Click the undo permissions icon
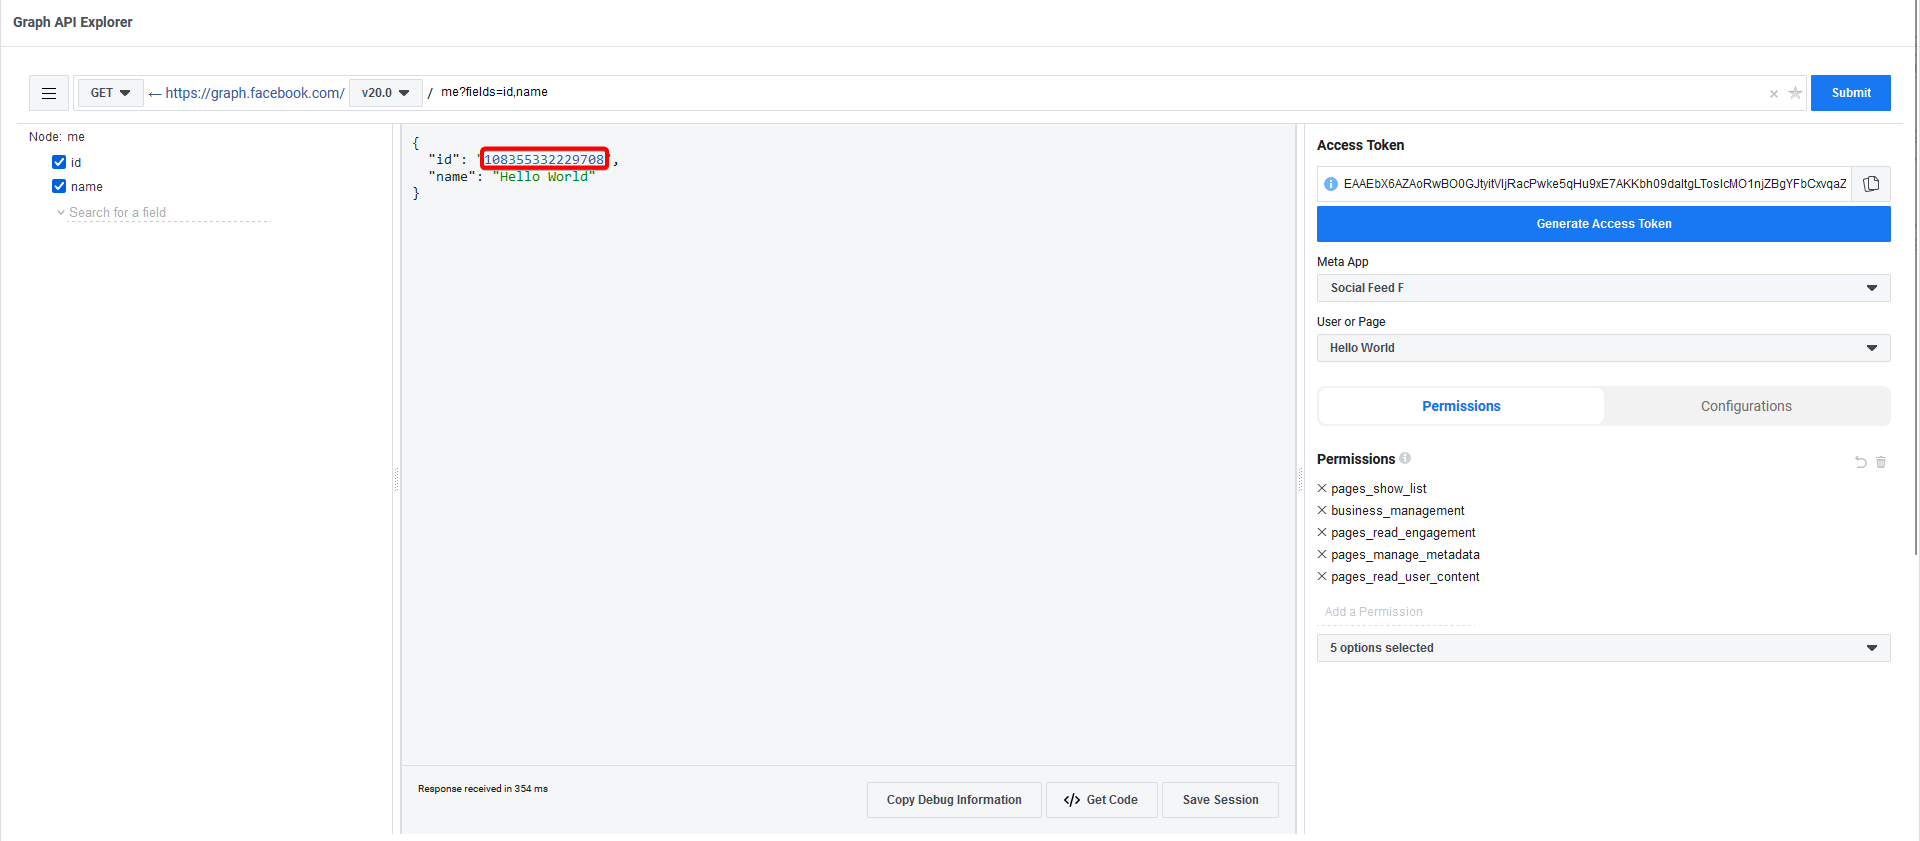This screenshot has width=1920, height=841. point(1861,462)
